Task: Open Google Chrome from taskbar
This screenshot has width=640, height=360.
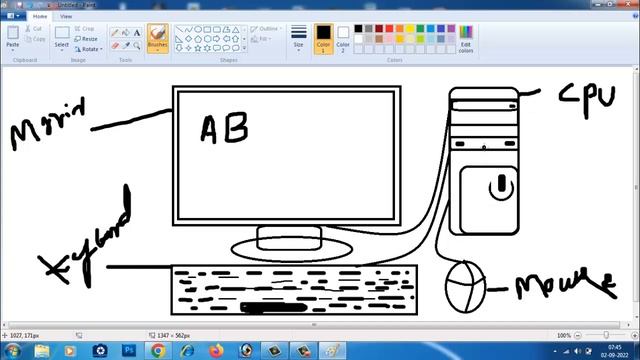Action: [x=158, y=351]
